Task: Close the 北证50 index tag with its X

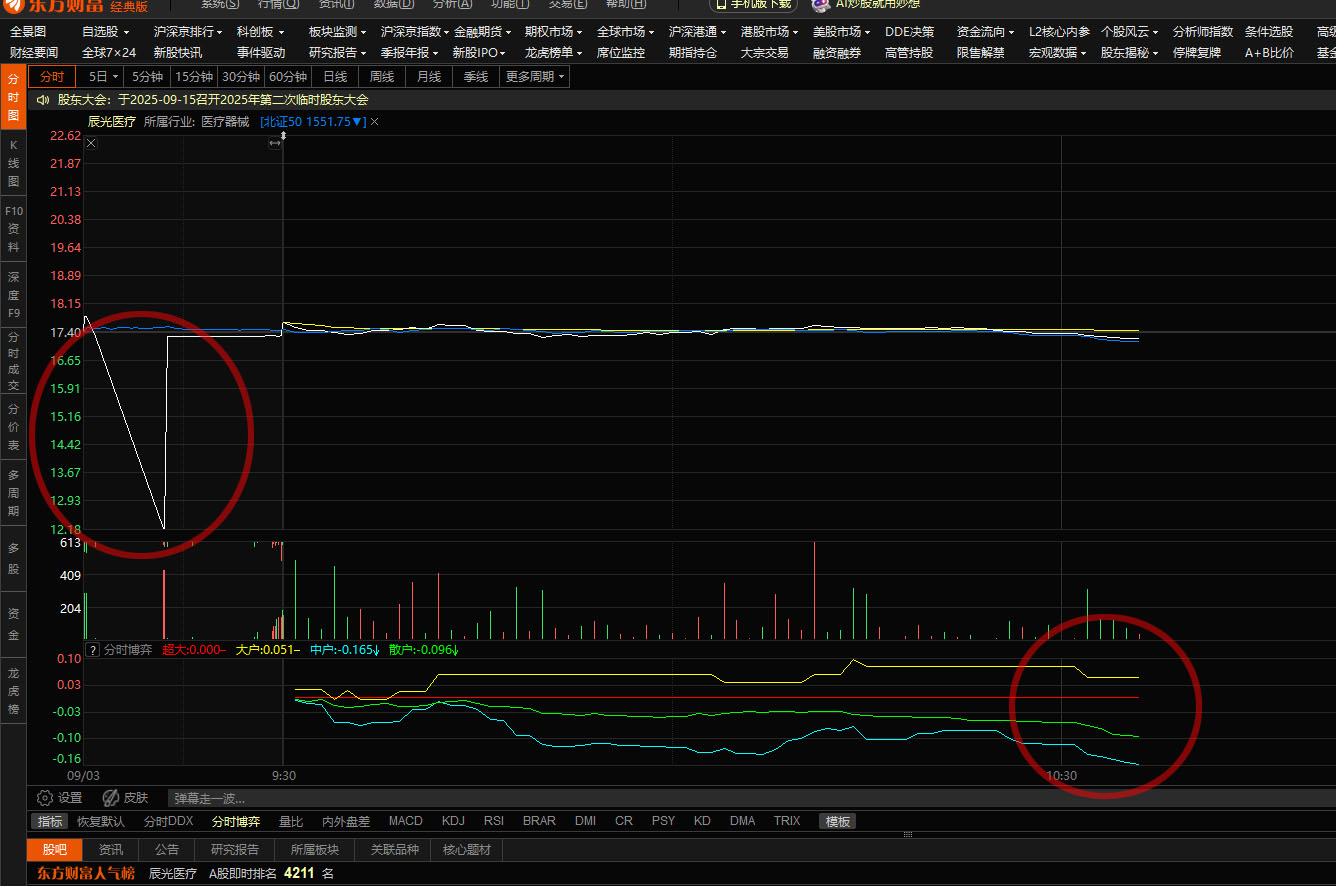Action: coord(375,122)
